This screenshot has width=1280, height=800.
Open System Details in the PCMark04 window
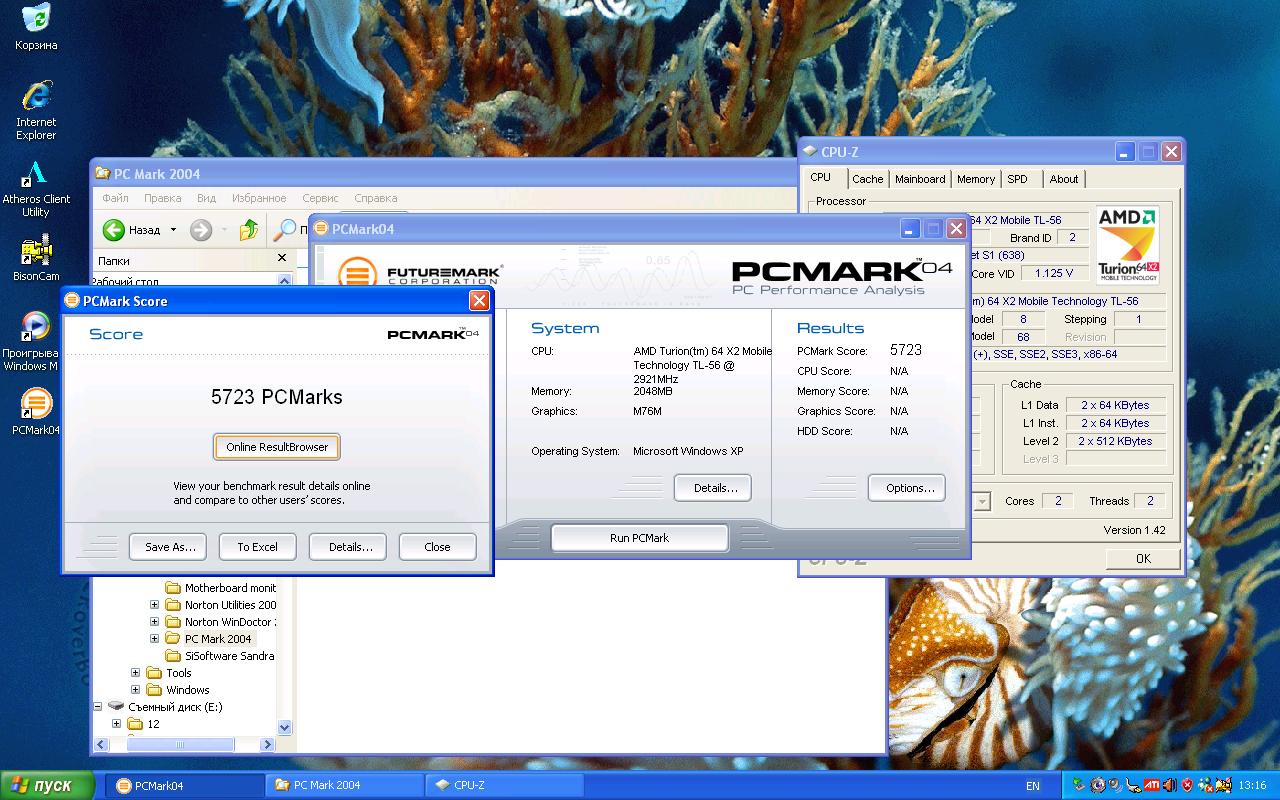click(713, 488)
